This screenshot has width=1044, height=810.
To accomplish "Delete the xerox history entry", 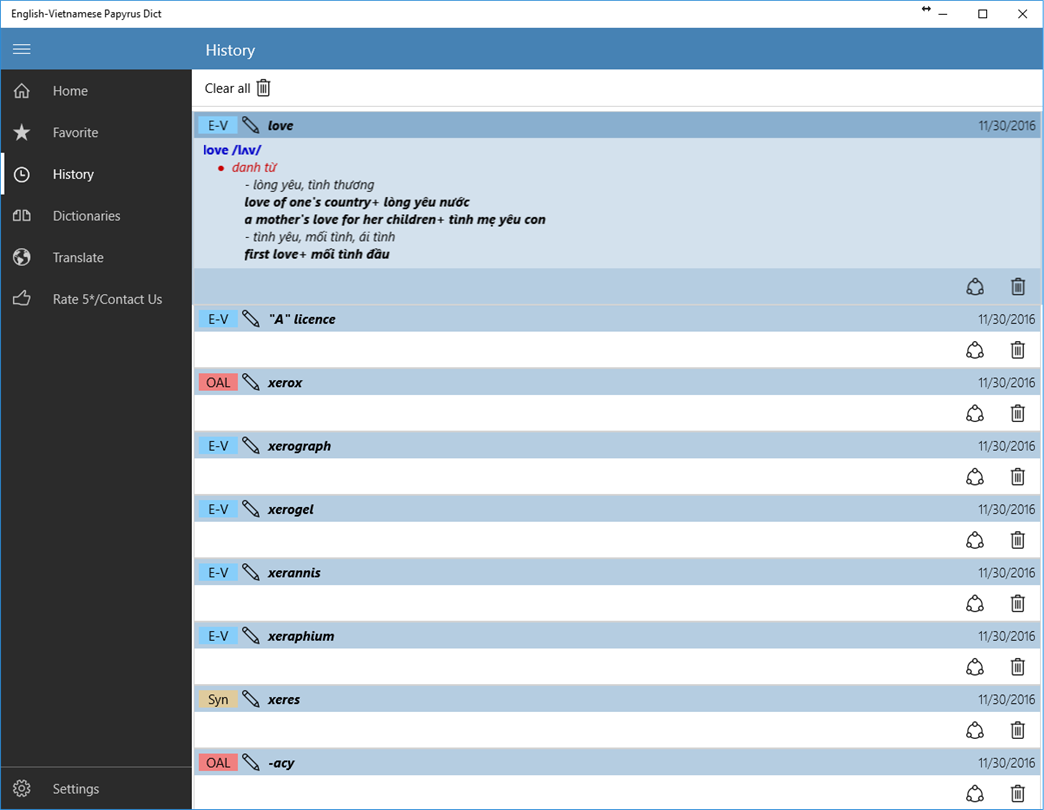I will pos(1017,413).
